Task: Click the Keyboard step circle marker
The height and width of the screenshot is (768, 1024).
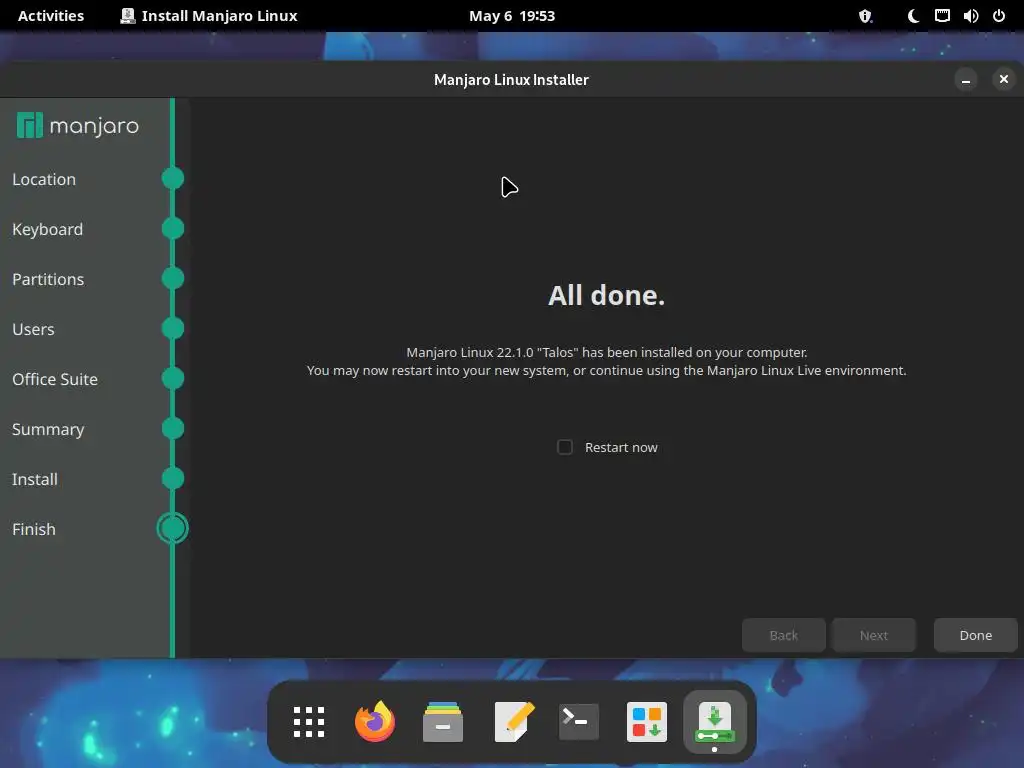Action: 173,229
